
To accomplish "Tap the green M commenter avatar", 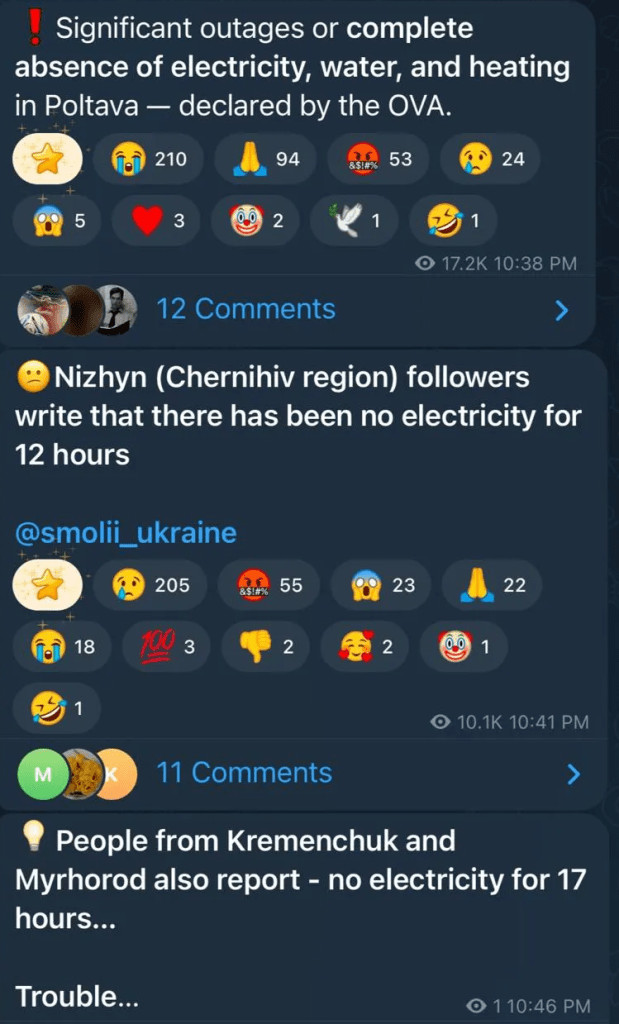I will coord(42,773).
